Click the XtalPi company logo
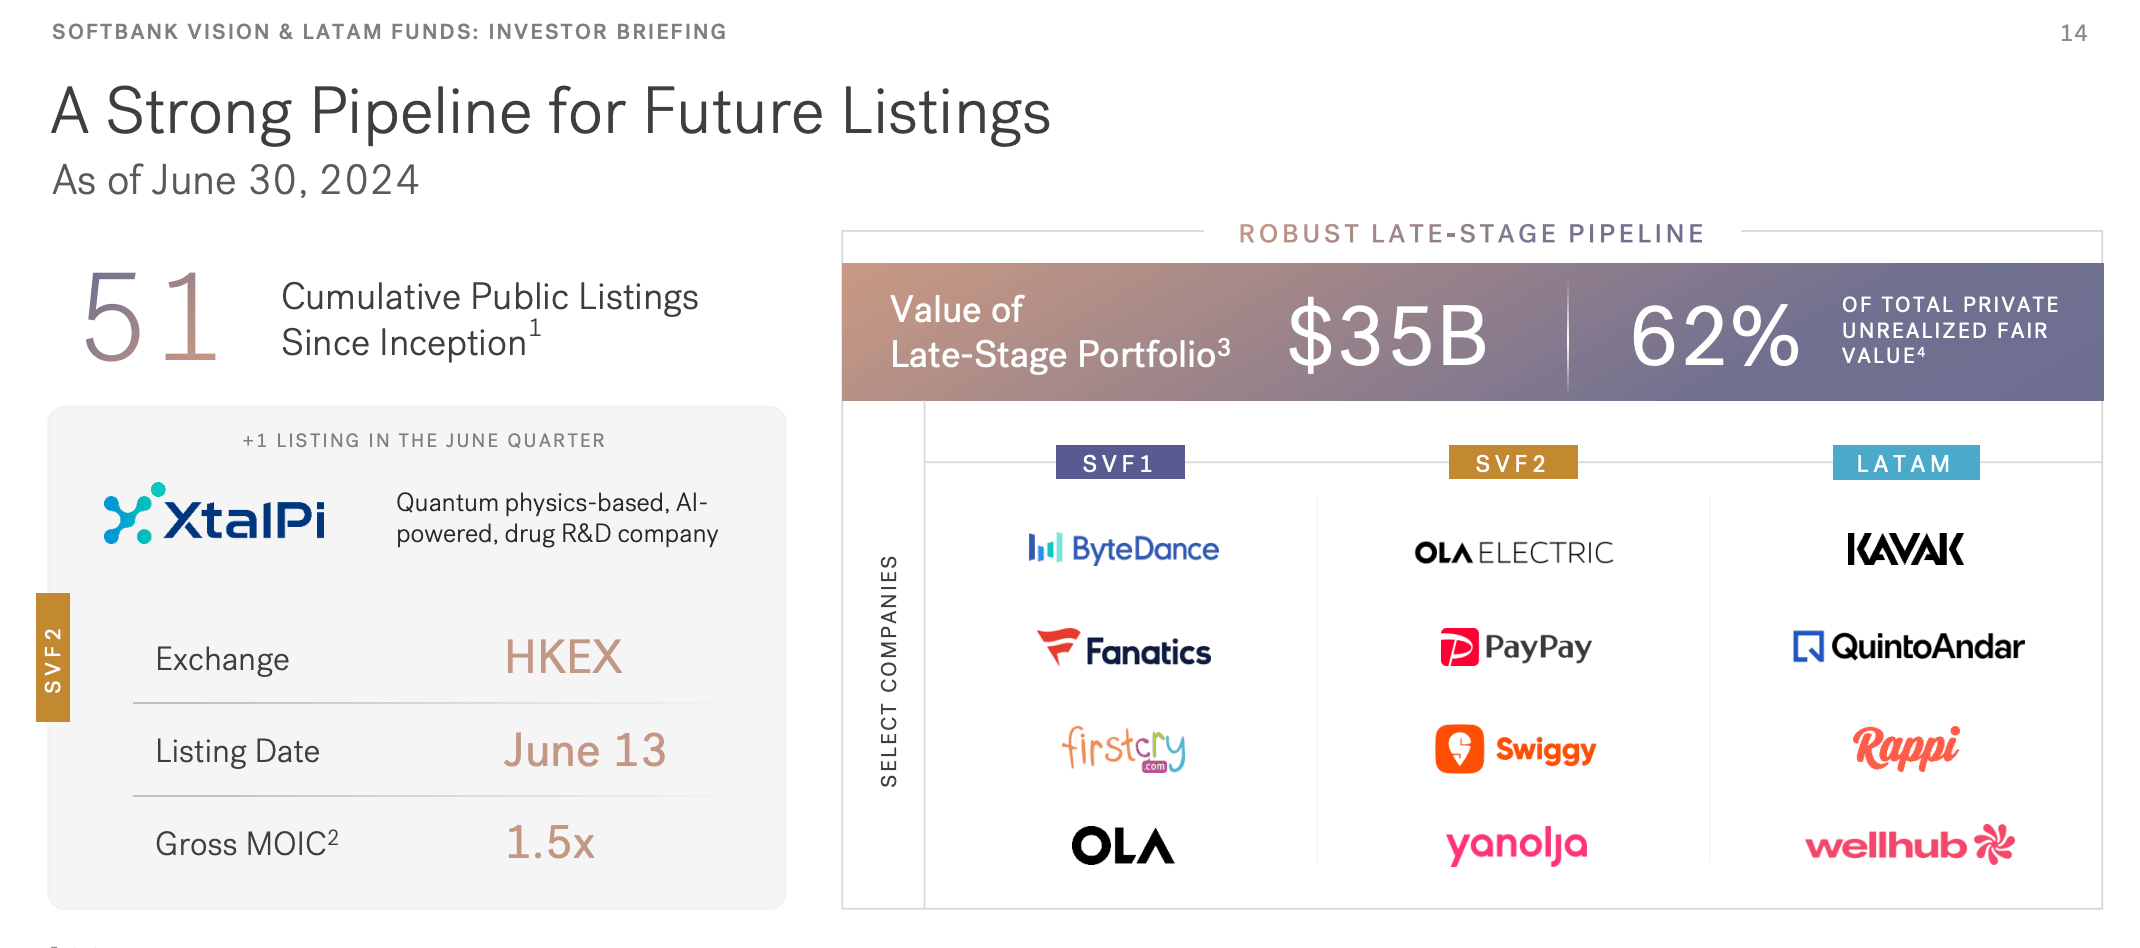 coord(215,515)
